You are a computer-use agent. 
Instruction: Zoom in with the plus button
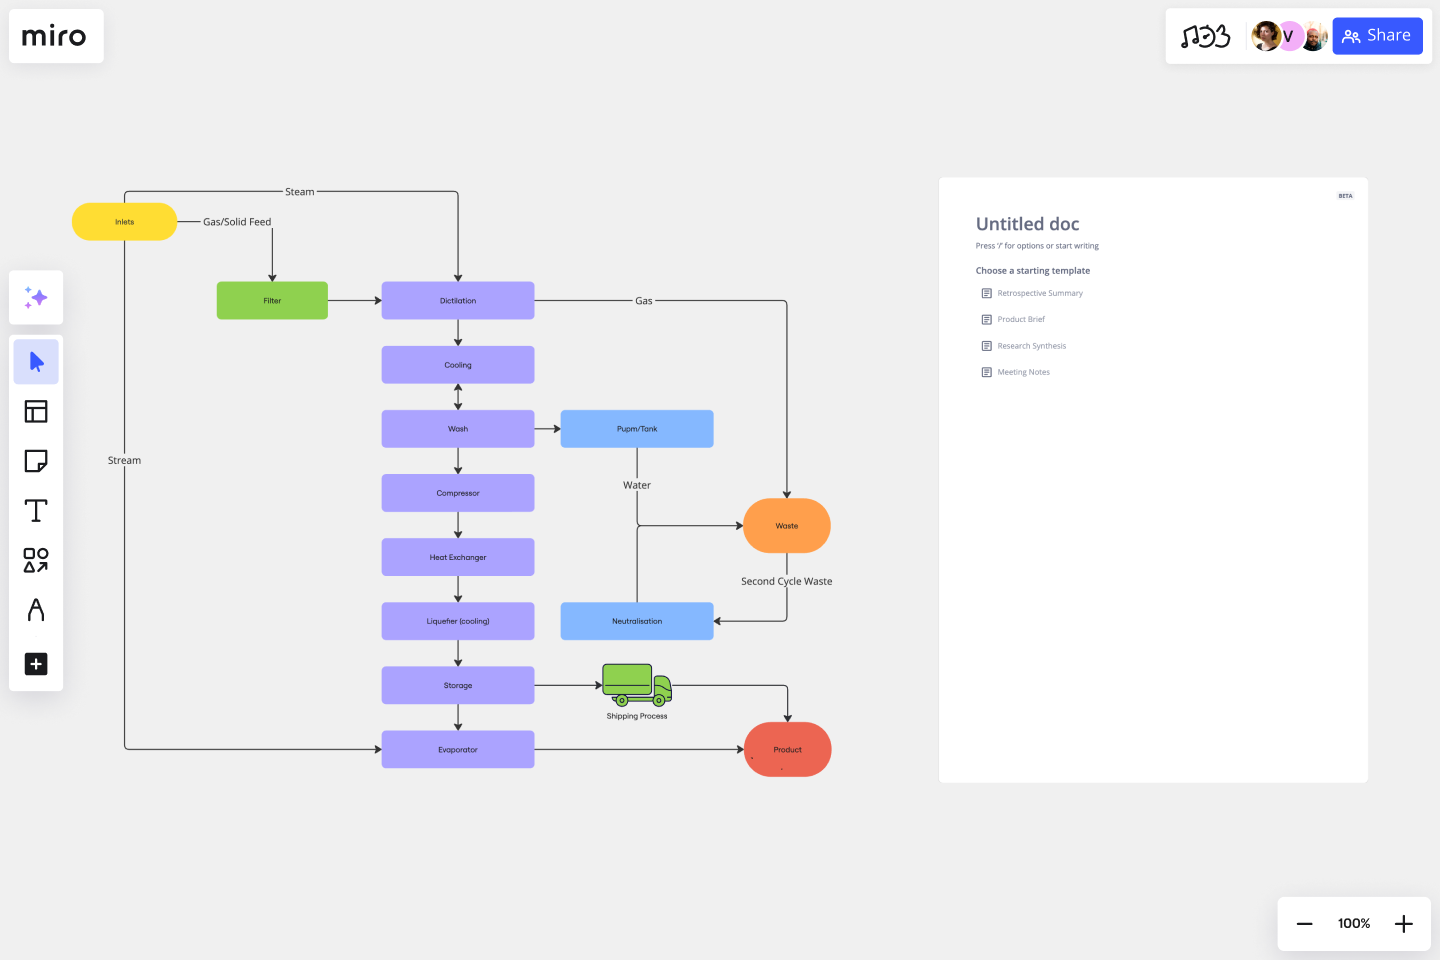coord(1404,924)
